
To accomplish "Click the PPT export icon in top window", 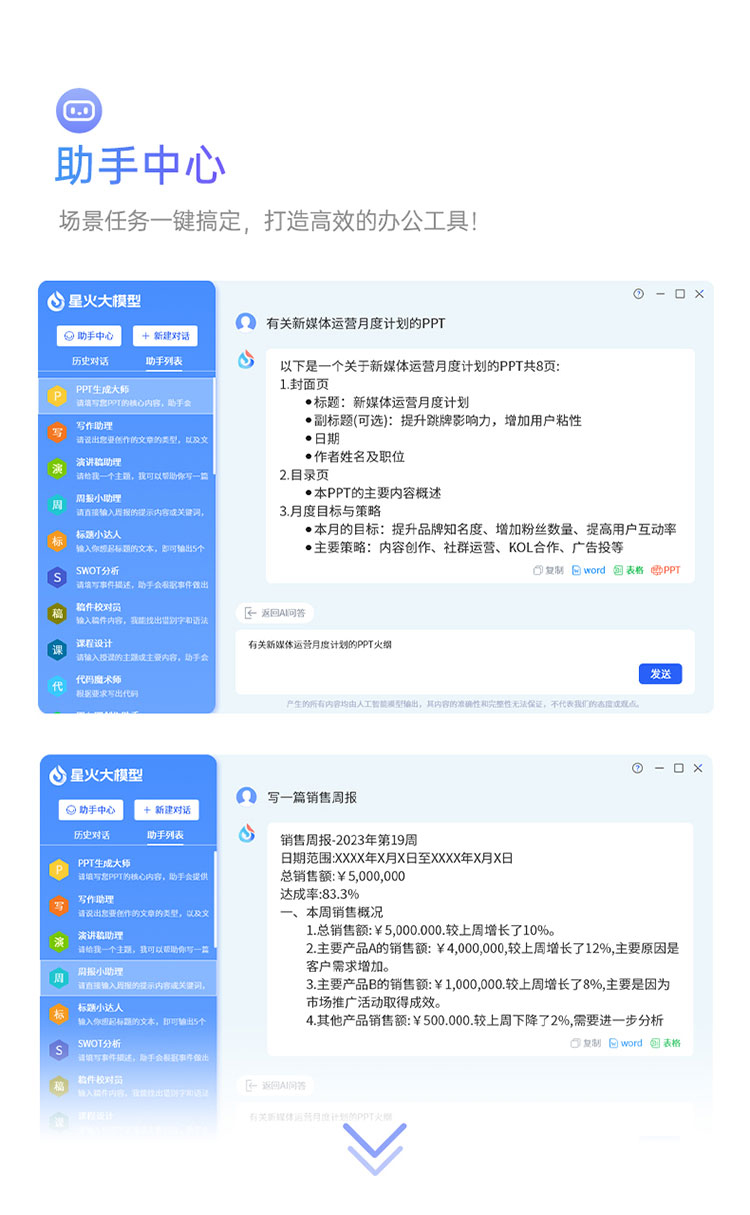I will 665,570.
